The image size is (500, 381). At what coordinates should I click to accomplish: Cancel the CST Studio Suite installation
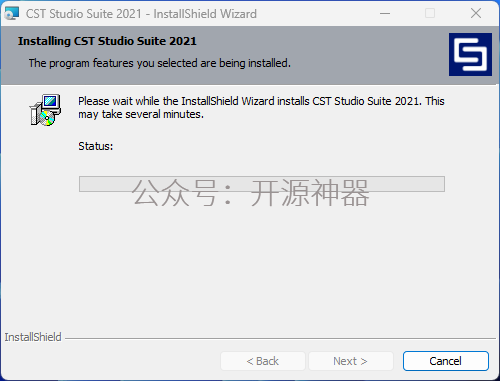click(446, 361)
